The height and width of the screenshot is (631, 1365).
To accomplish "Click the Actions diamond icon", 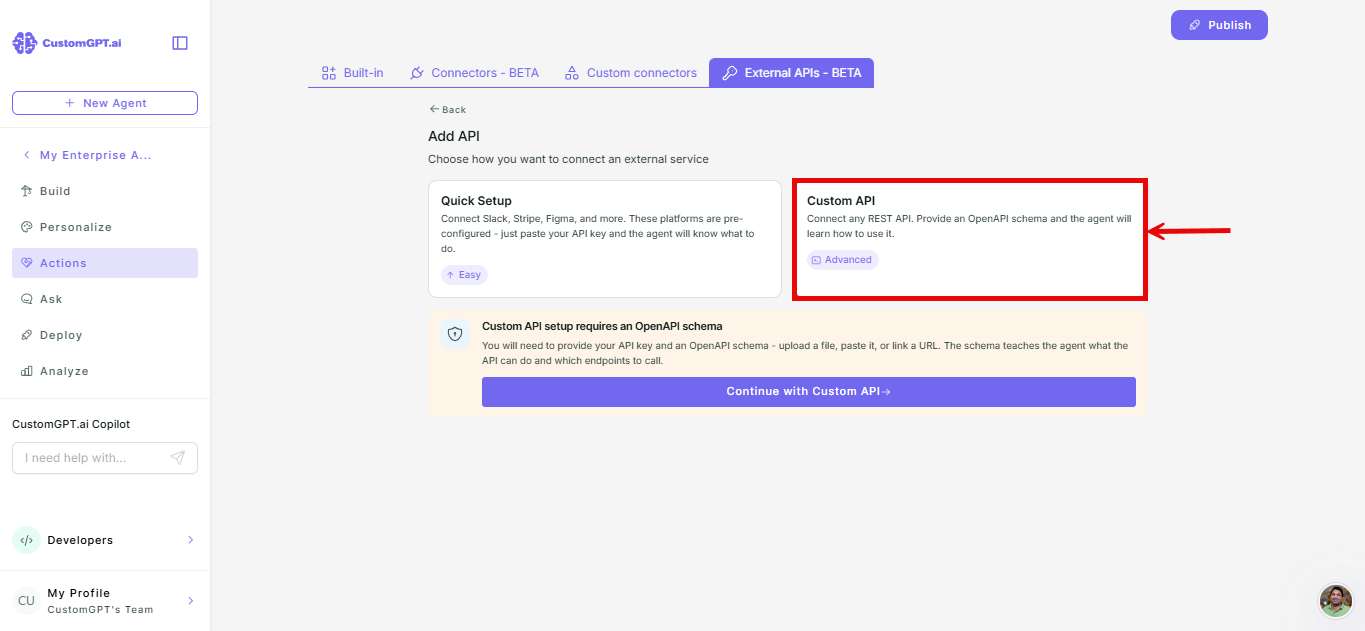I will [27, 263].
